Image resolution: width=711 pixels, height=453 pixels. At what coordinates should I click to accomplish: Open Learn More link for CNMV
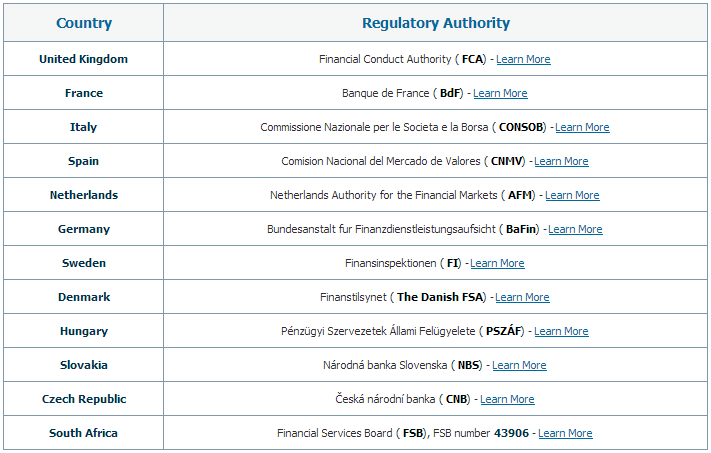coord(561,161)
